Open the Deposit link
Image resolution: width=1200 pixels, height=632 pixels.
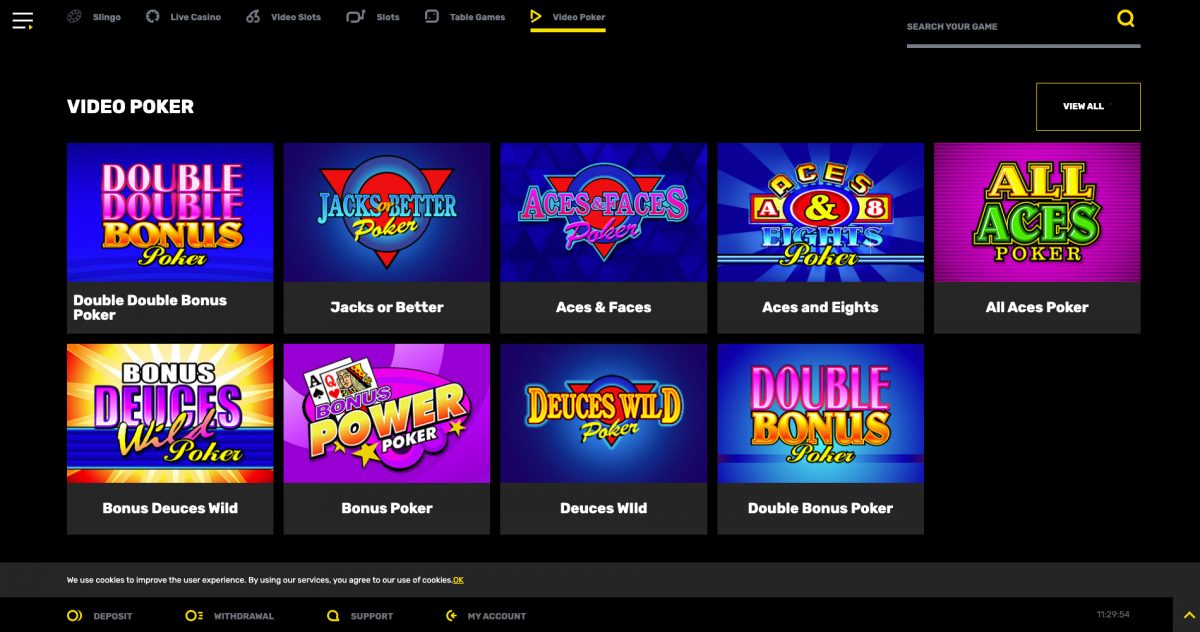(113, 616)
